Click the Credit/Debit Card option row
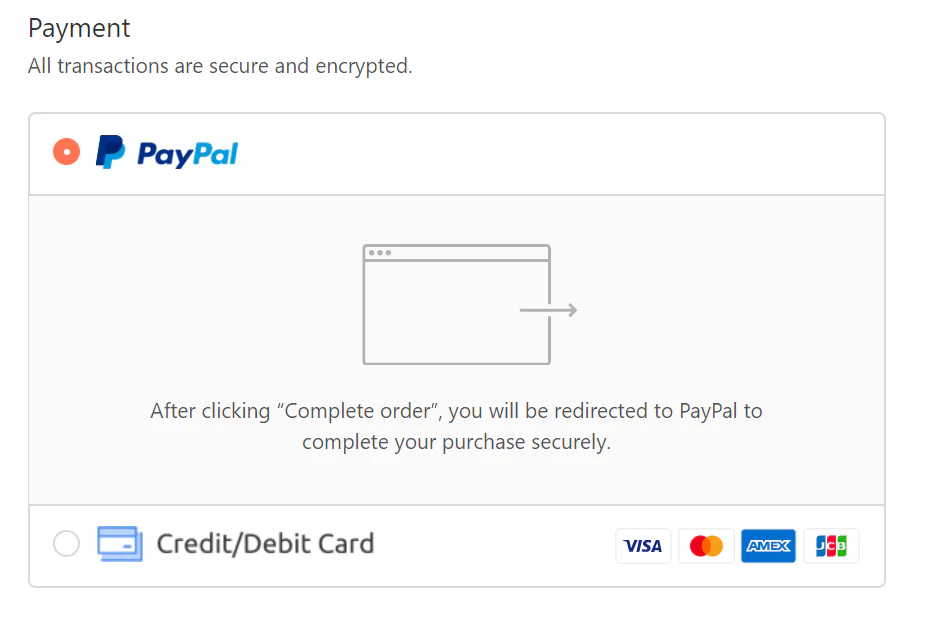The width and height of the screenshot is (948, 617). pos(457,546)
